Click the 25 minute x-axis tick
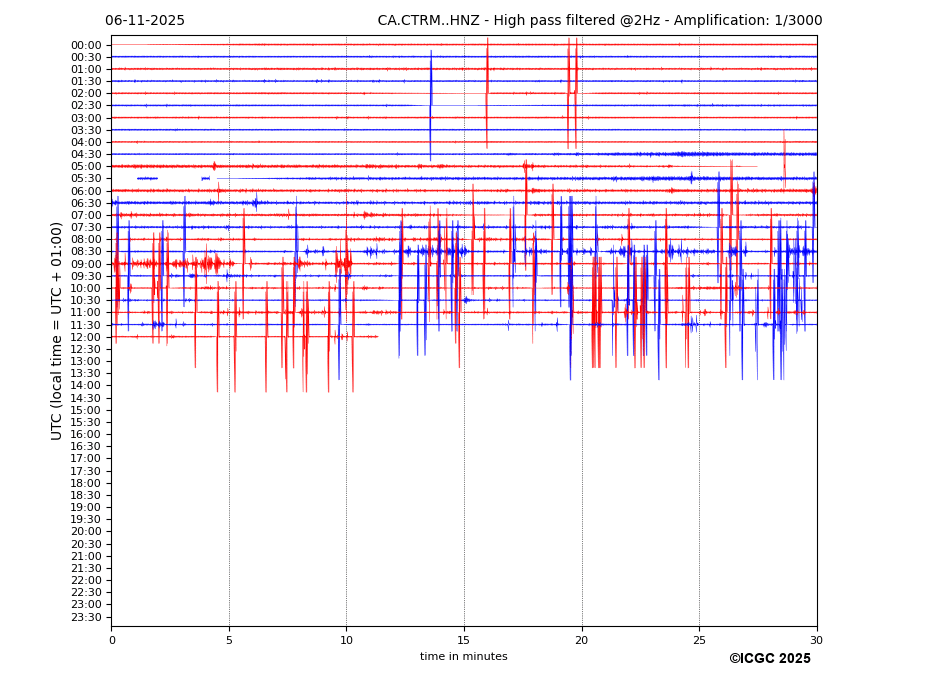This screenshot has width=927, height=696. tap(699, 640)
